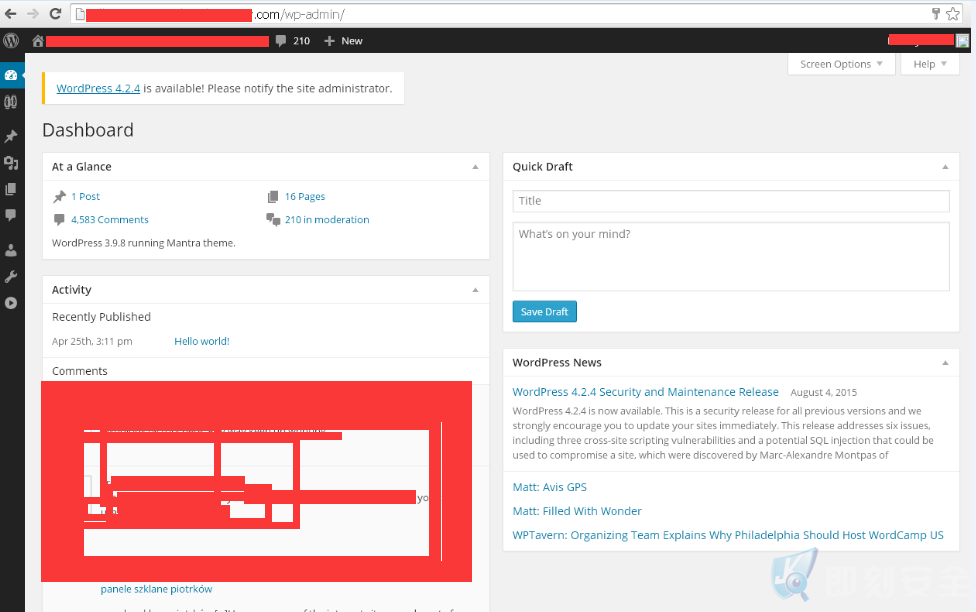Screen dimensions: 976x612
Task: Expand the Help dropdown
Action: click(x=930, y=64)
